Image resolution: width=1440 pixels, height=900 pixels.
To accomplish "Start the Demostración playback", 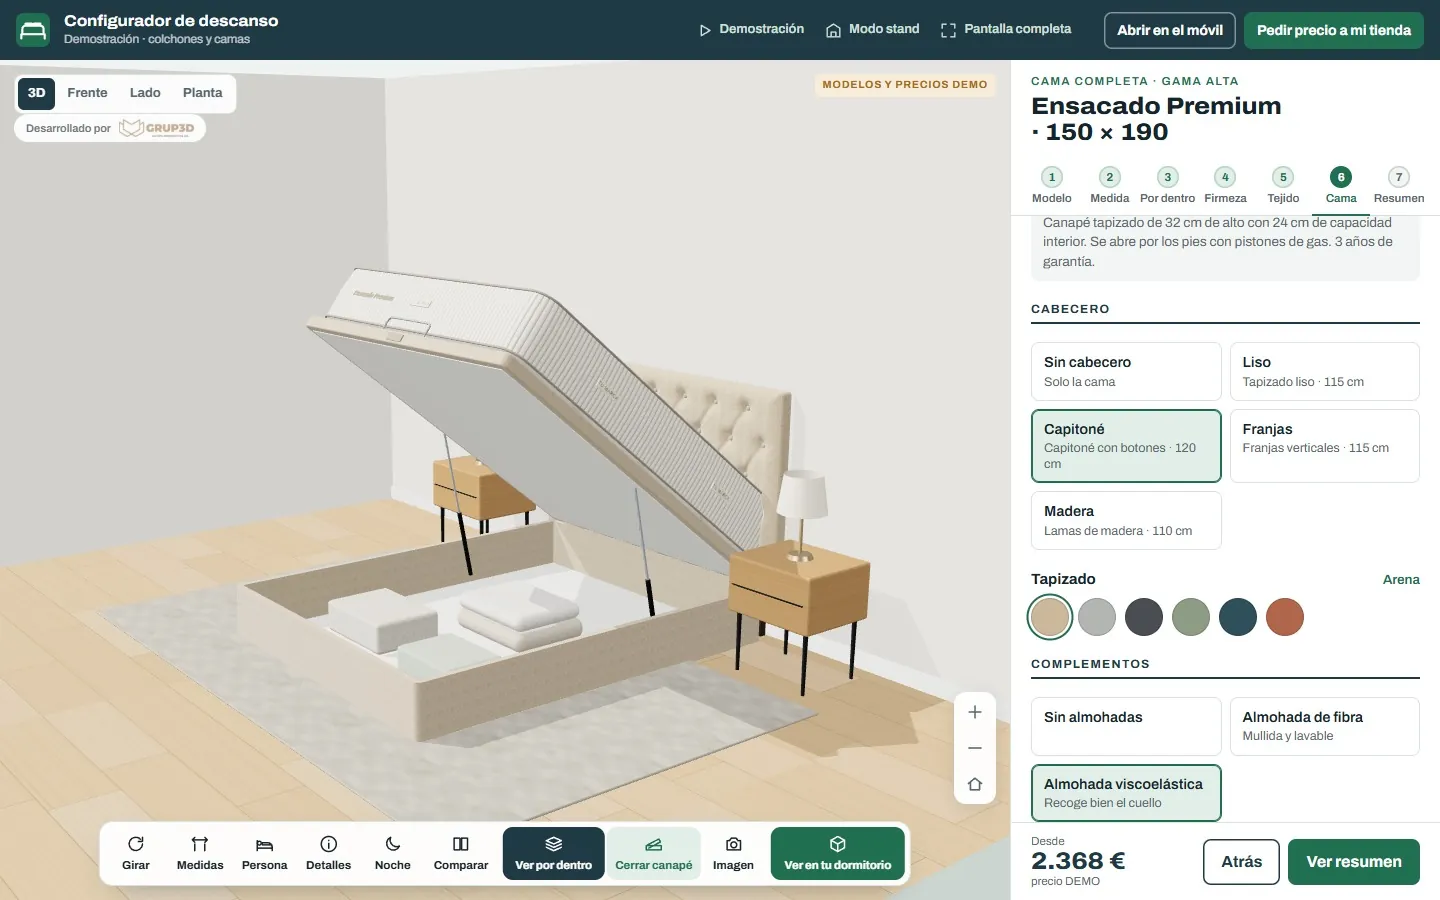I will tap(751, 29).
